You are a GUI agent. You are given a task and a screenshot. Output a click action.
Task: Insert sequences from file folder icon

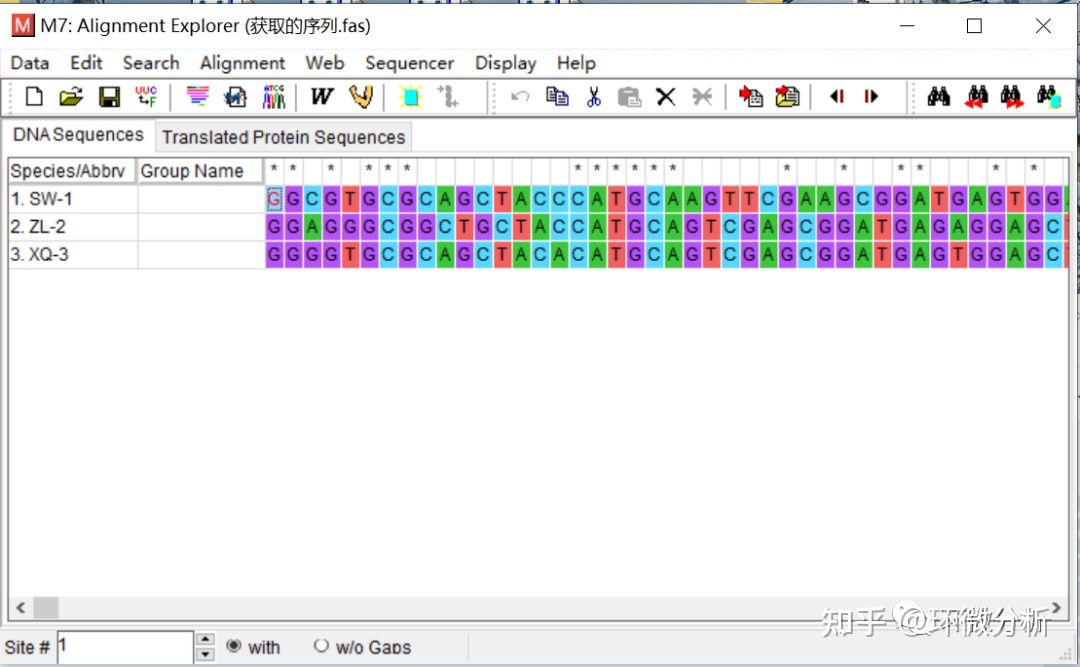(x=787, y=96)
